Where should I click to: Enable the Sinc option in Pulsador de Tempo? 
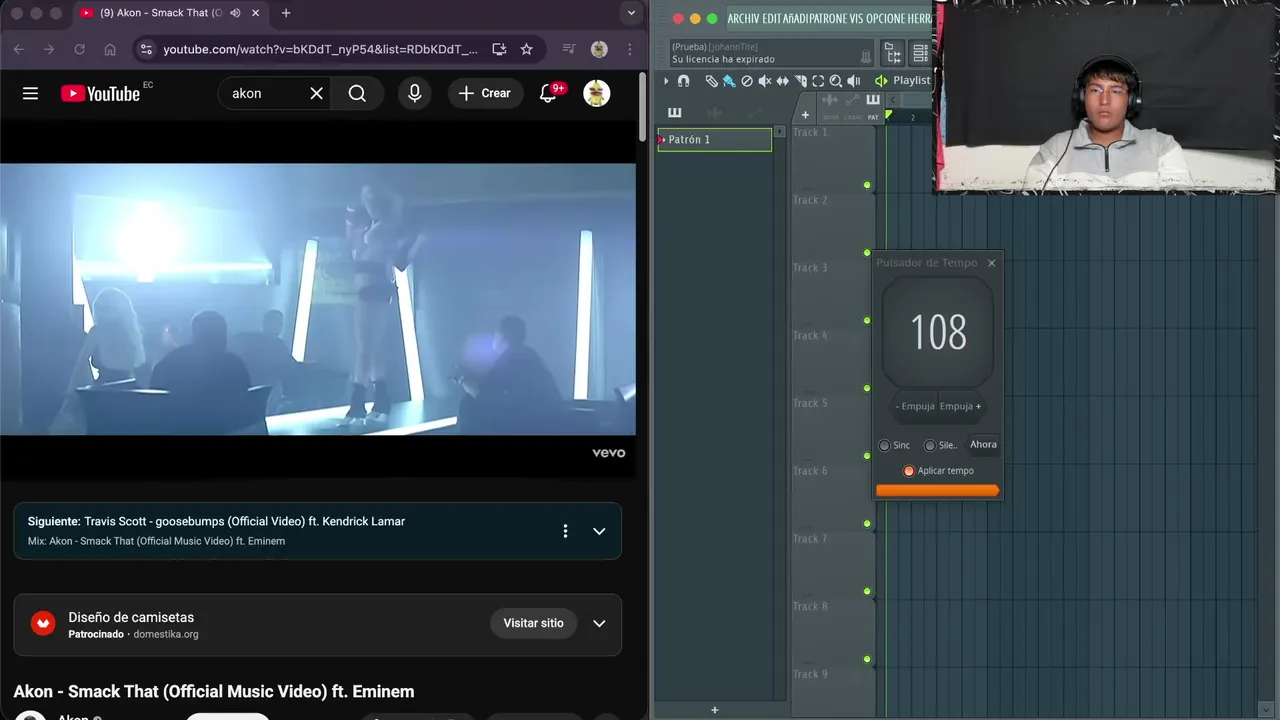click(x=884, y=445)
